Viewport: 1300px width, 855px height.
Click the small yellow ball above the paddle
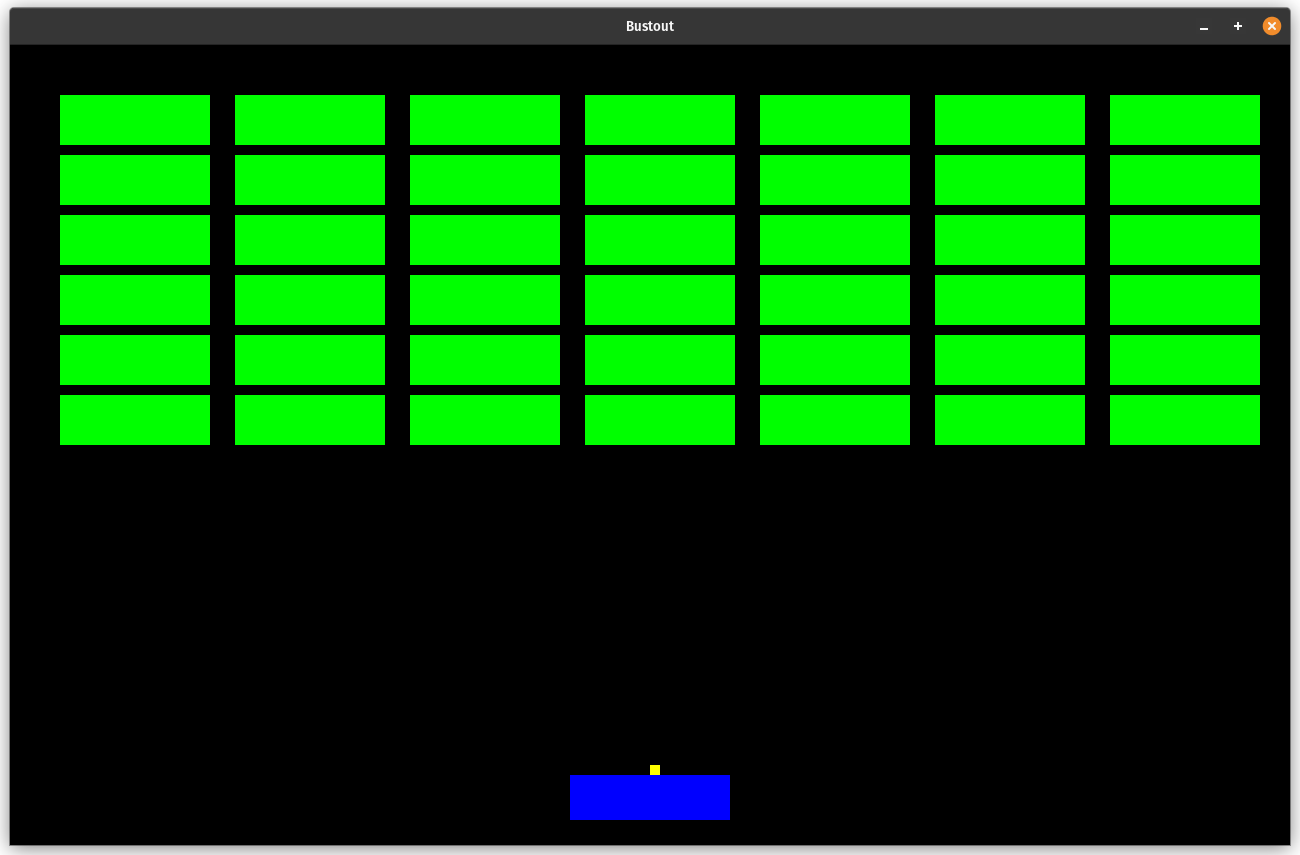655,770
